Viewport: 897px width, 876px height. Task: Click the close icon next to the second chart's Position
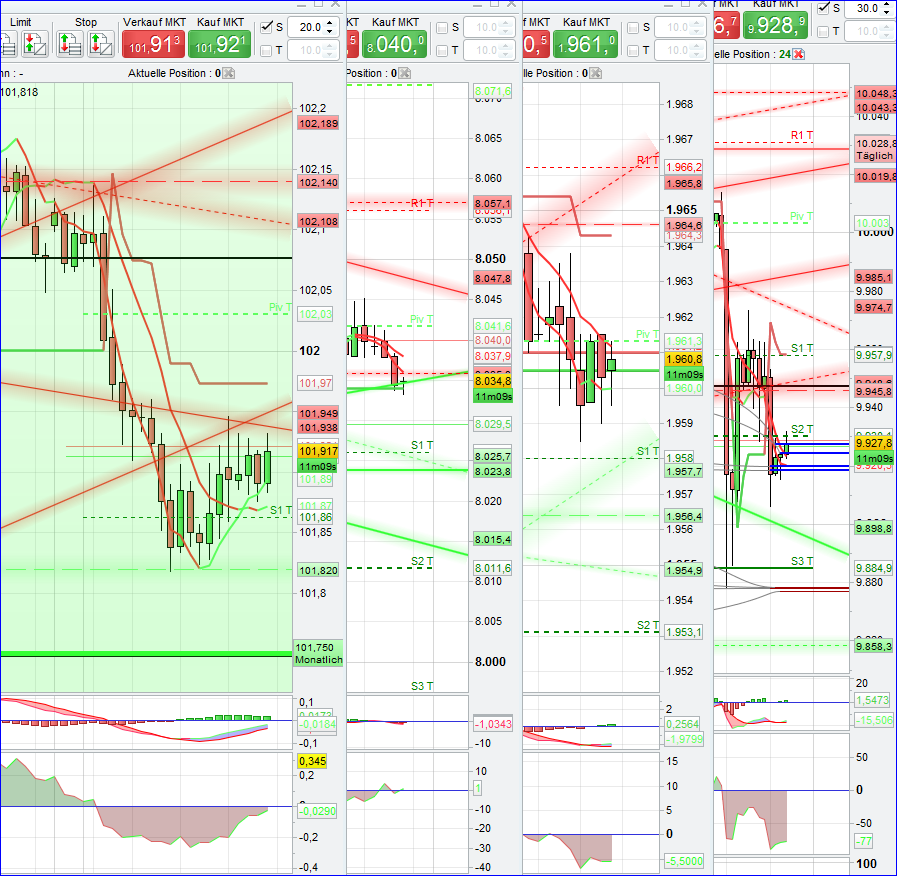404,73
